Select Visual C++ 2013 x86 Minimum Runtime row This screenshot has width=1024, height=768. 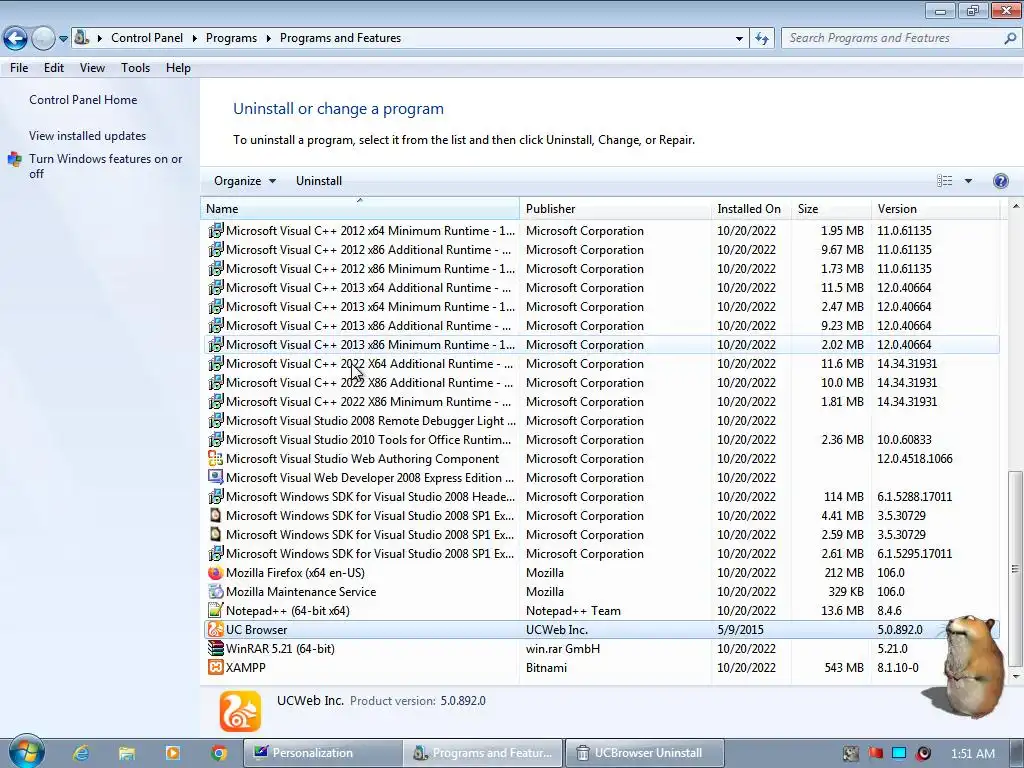tap(601, 344)
